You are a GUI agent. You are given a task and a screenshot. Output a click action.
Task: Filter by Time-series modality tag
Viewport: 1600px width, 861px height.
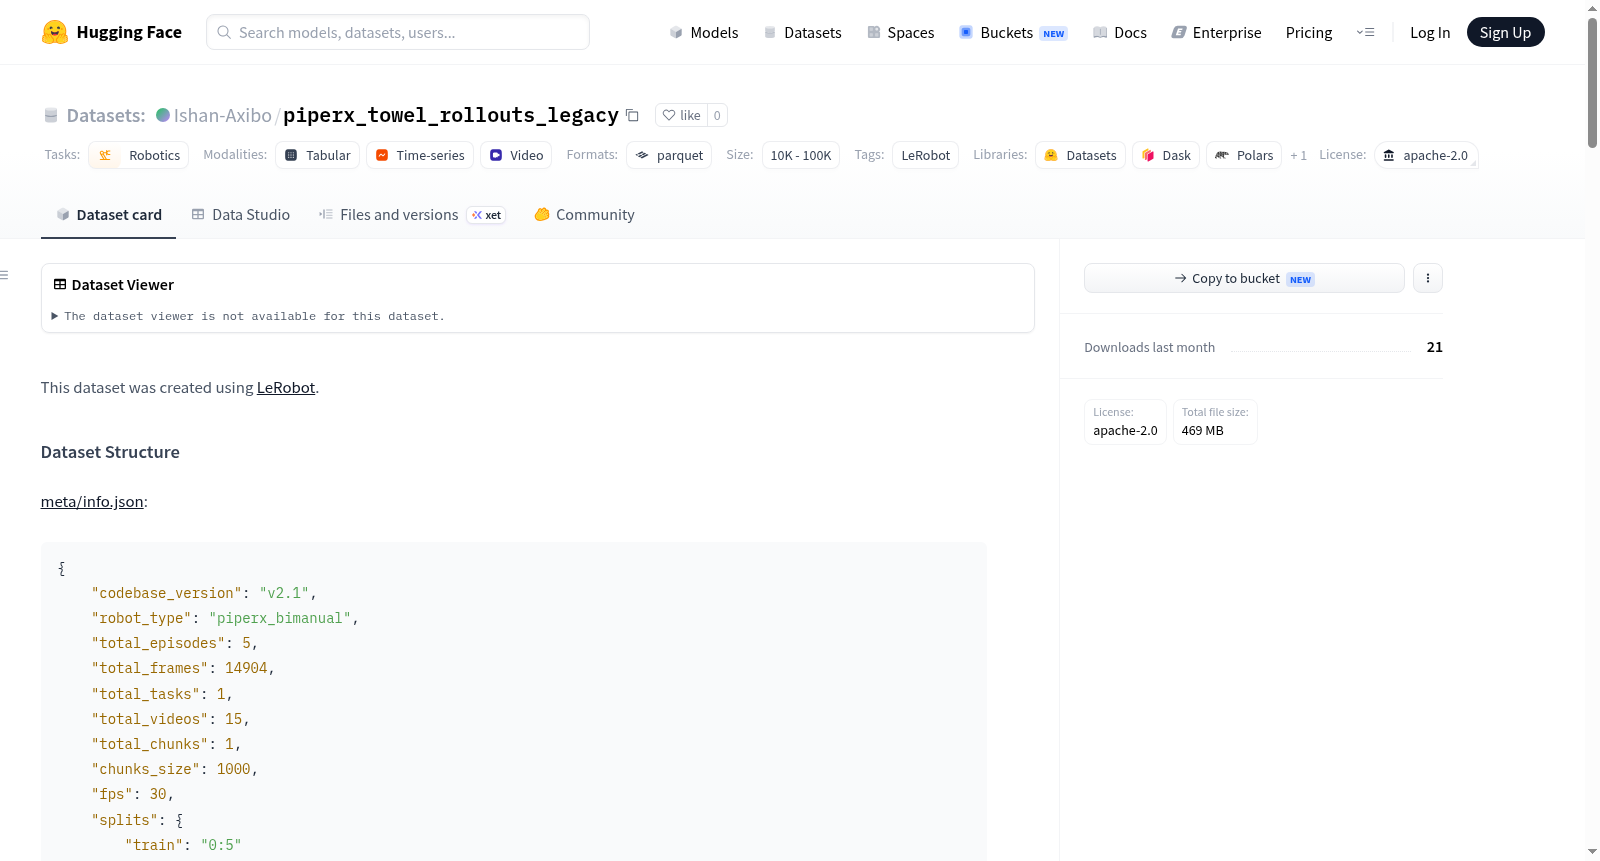[420, 155]
